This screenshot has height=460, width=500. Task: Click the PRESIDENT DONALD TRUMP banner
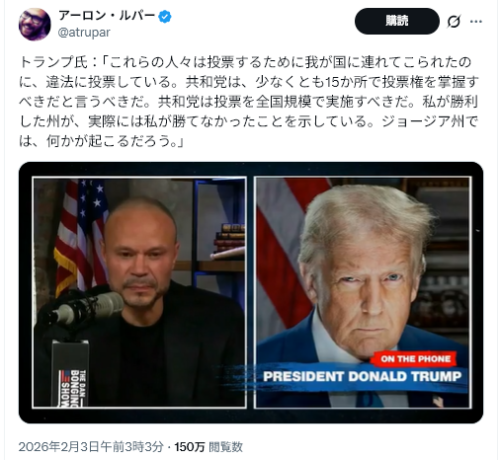(362, 377)
